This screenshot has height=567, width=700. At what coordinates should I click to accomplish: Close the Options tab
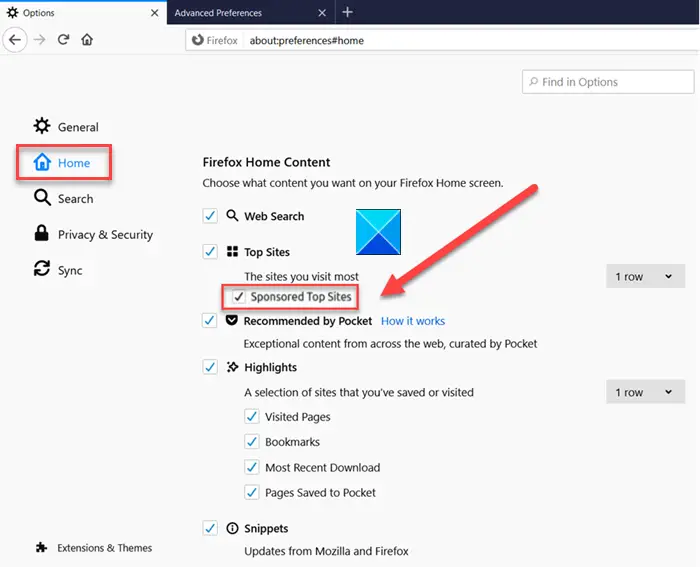(x=154, y=13)
